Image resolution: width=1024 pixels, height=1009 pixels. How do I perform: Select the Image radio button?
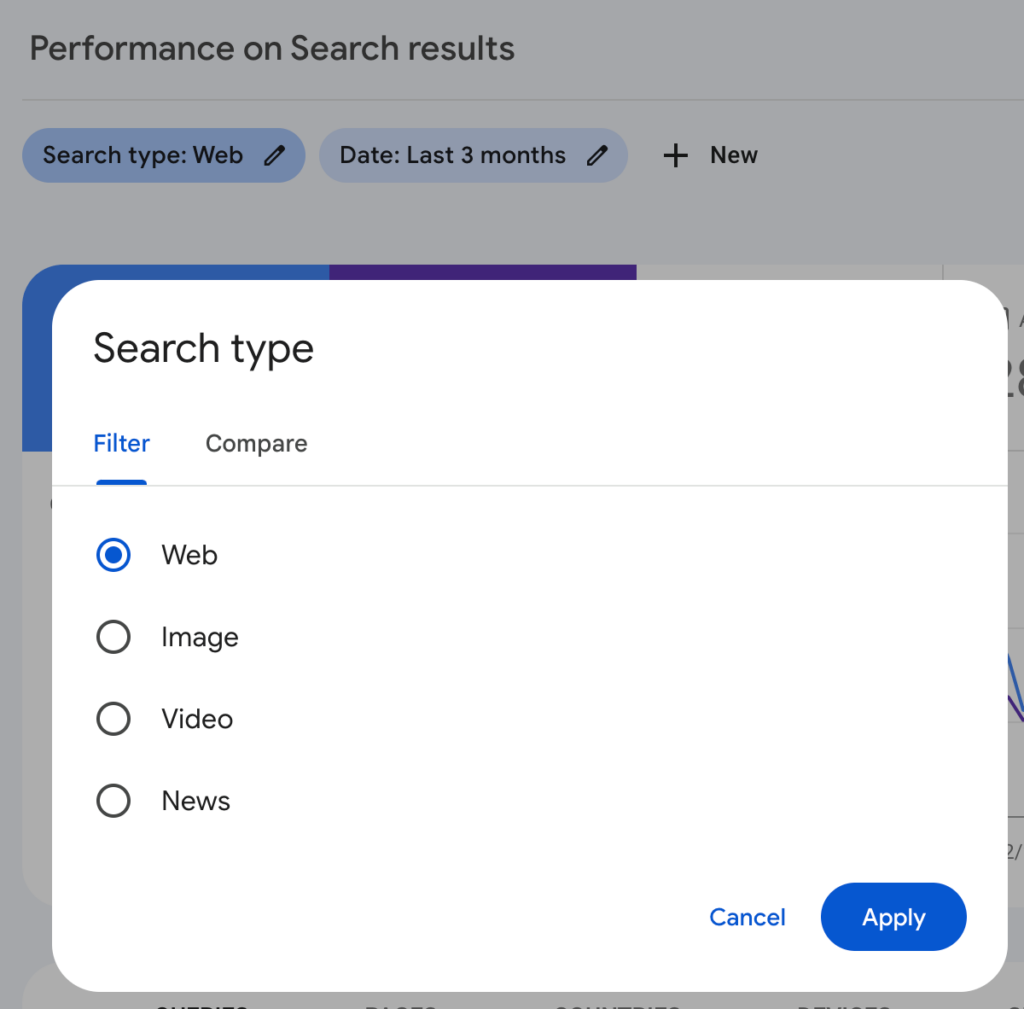113,637
